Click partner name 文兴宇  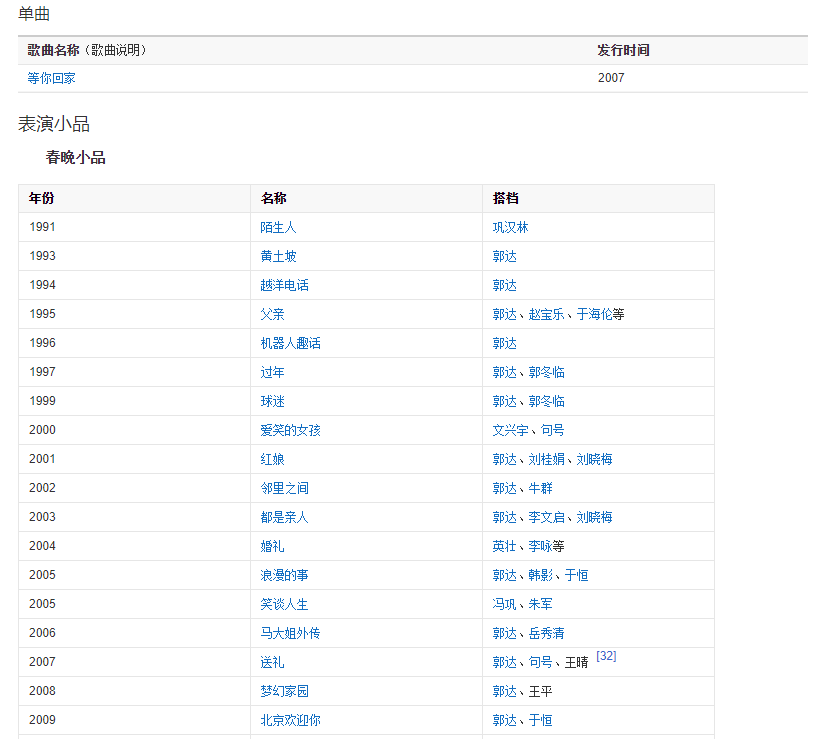coord(510,430)
